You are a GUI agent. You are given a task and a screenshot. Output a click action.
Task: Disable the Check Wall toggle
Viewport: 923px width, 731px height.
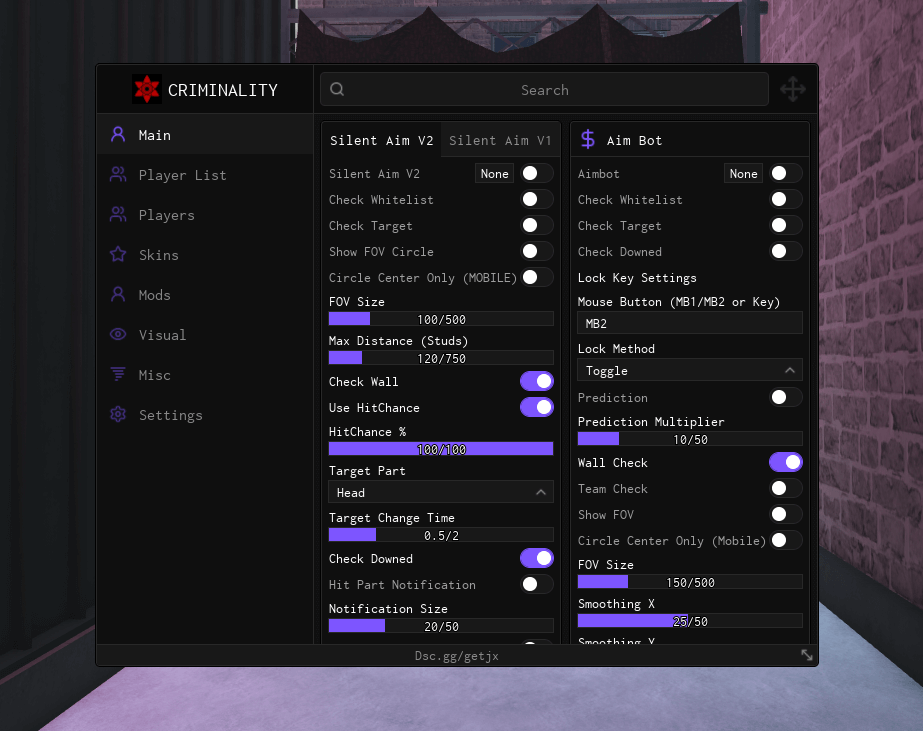(x=537, y=381)
